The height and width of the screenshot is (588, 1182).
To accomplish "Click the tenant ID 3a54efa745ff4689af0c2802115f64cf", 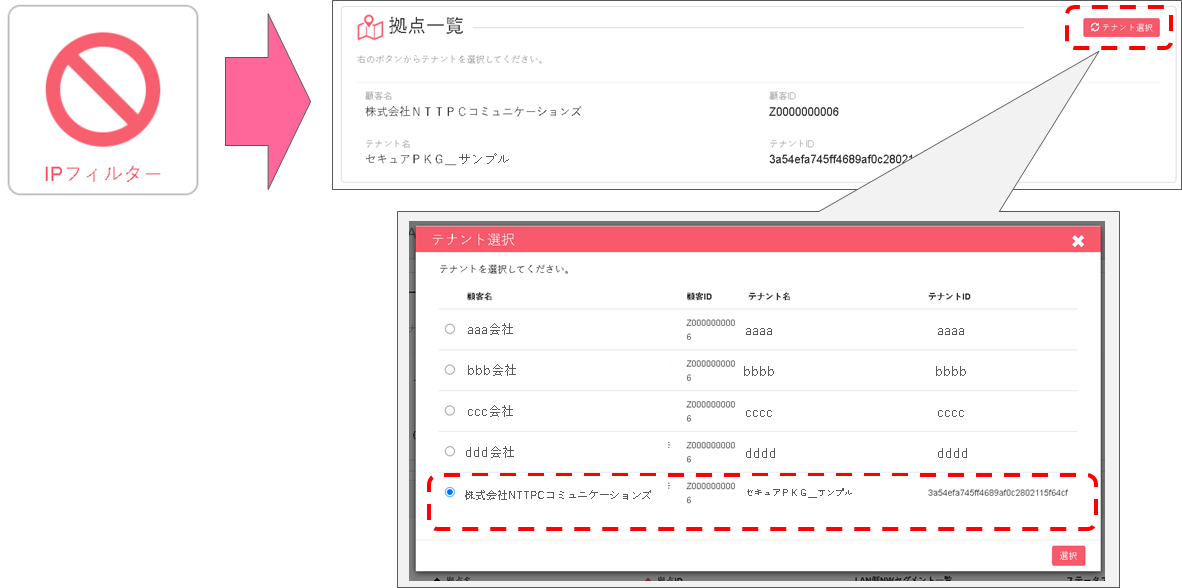I will click(x=997, y=492).
